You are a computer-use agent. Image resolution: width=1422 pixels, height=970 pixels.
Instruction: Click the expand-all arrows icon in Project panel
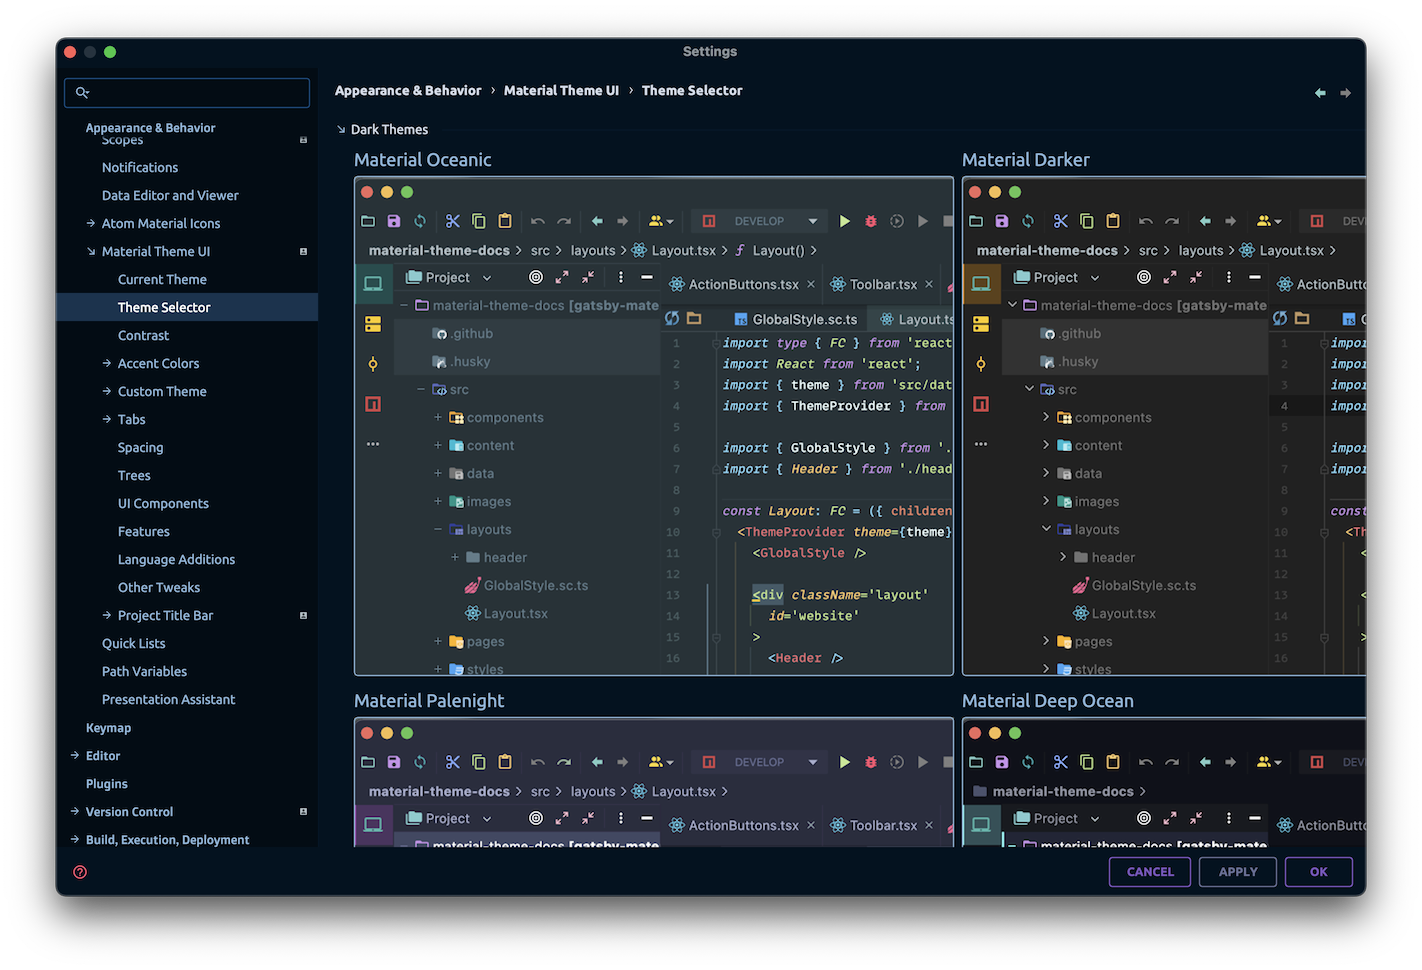(561, 277)
